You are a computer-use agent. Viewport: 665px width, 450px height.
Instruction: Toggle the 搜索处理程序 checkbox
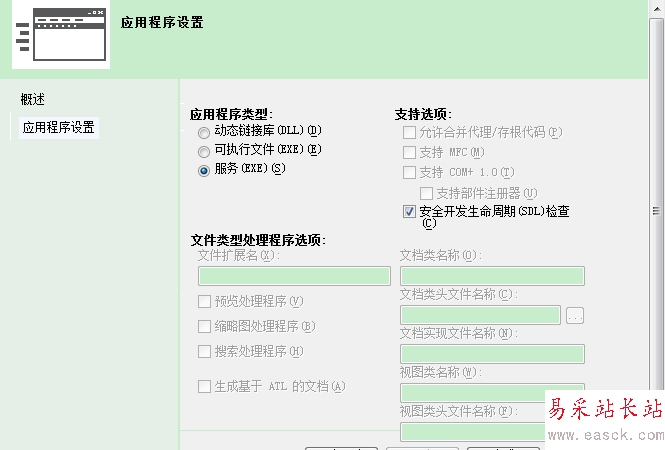tap(205, 351)
